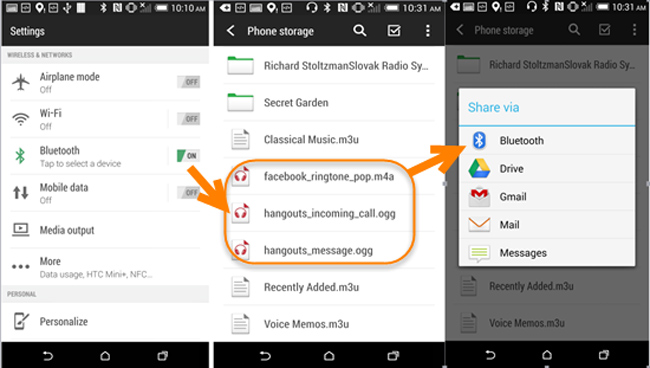650x368 pixels.
Task: Toggle the Airplane mode switch
Action: tap(189, 82)
